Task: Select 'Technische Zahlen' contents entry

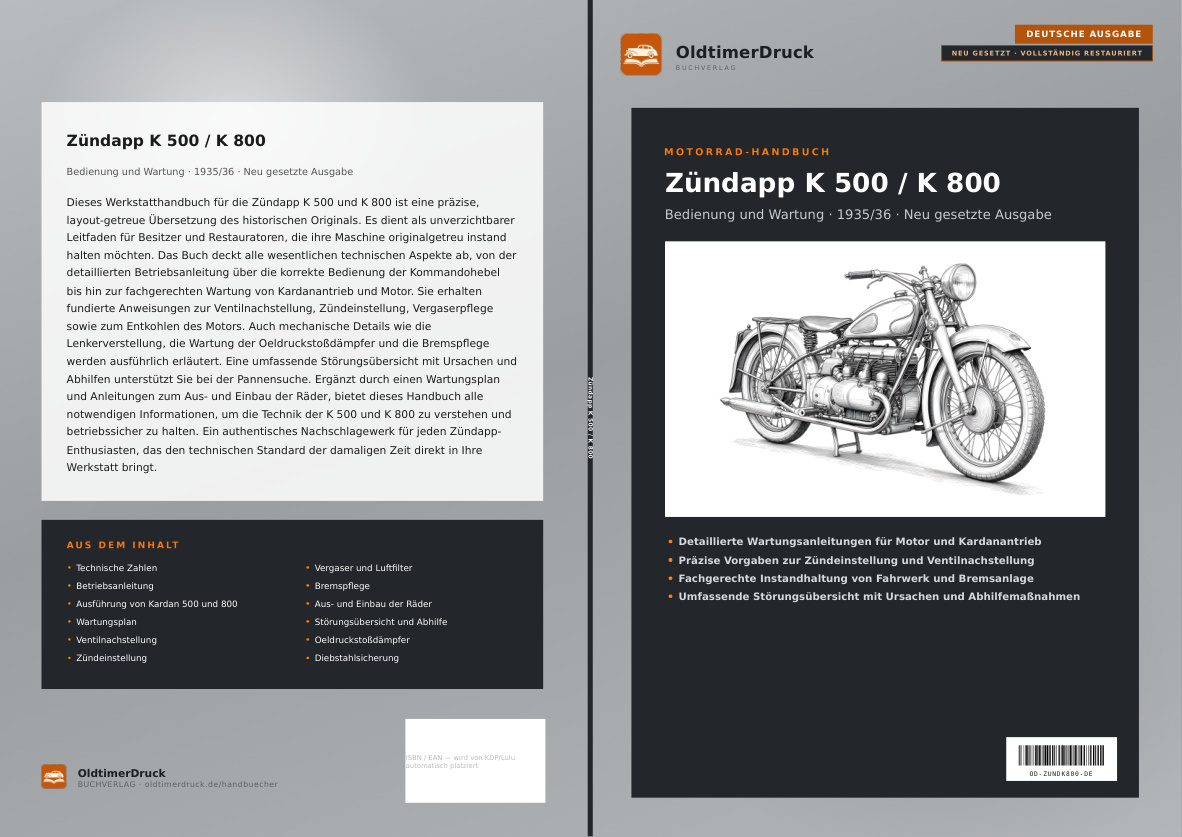Action: tap(116, 568)
